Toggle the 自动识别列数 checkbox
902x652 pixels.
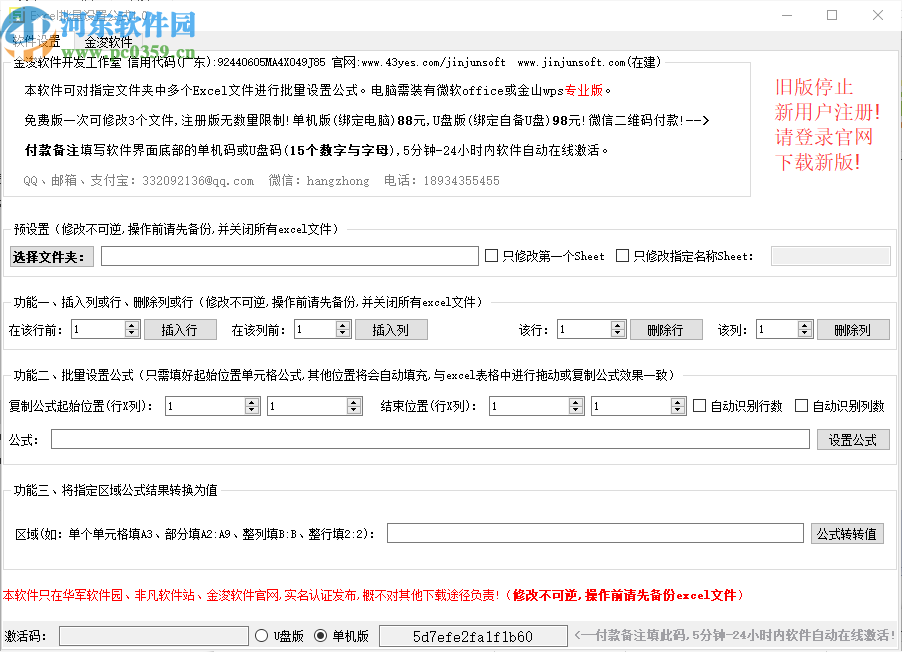click(801, 404)
